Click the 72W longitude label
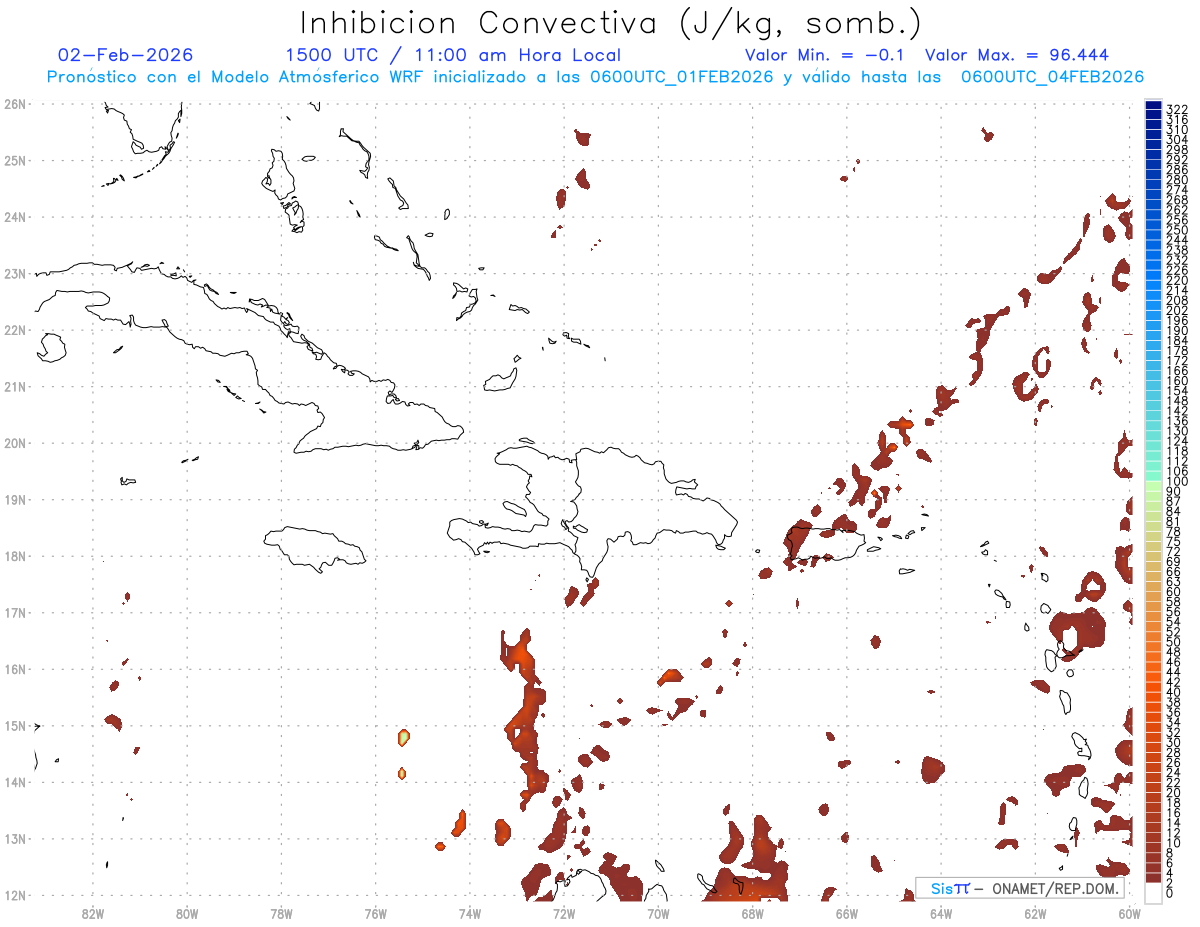Viewport: 1200px width, 927px height. click(564, 912)
